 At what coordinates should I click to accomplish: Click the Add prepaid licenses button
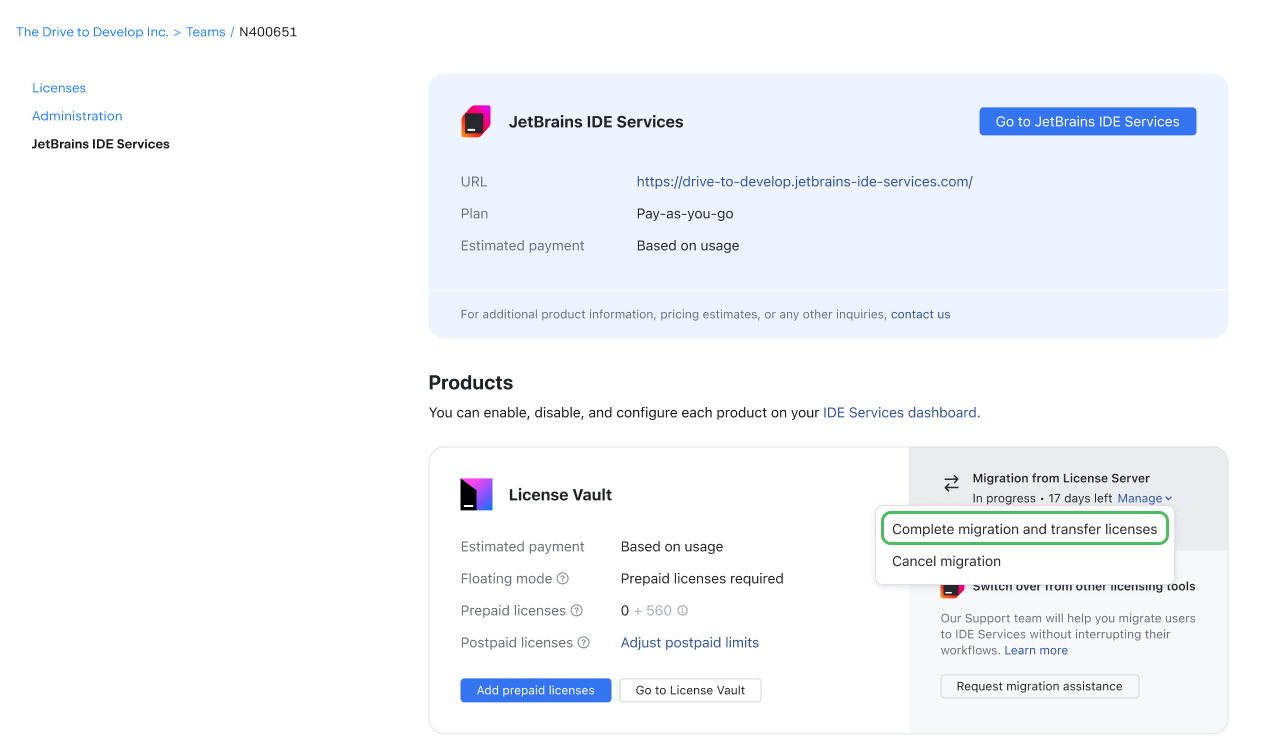(535, 690)
